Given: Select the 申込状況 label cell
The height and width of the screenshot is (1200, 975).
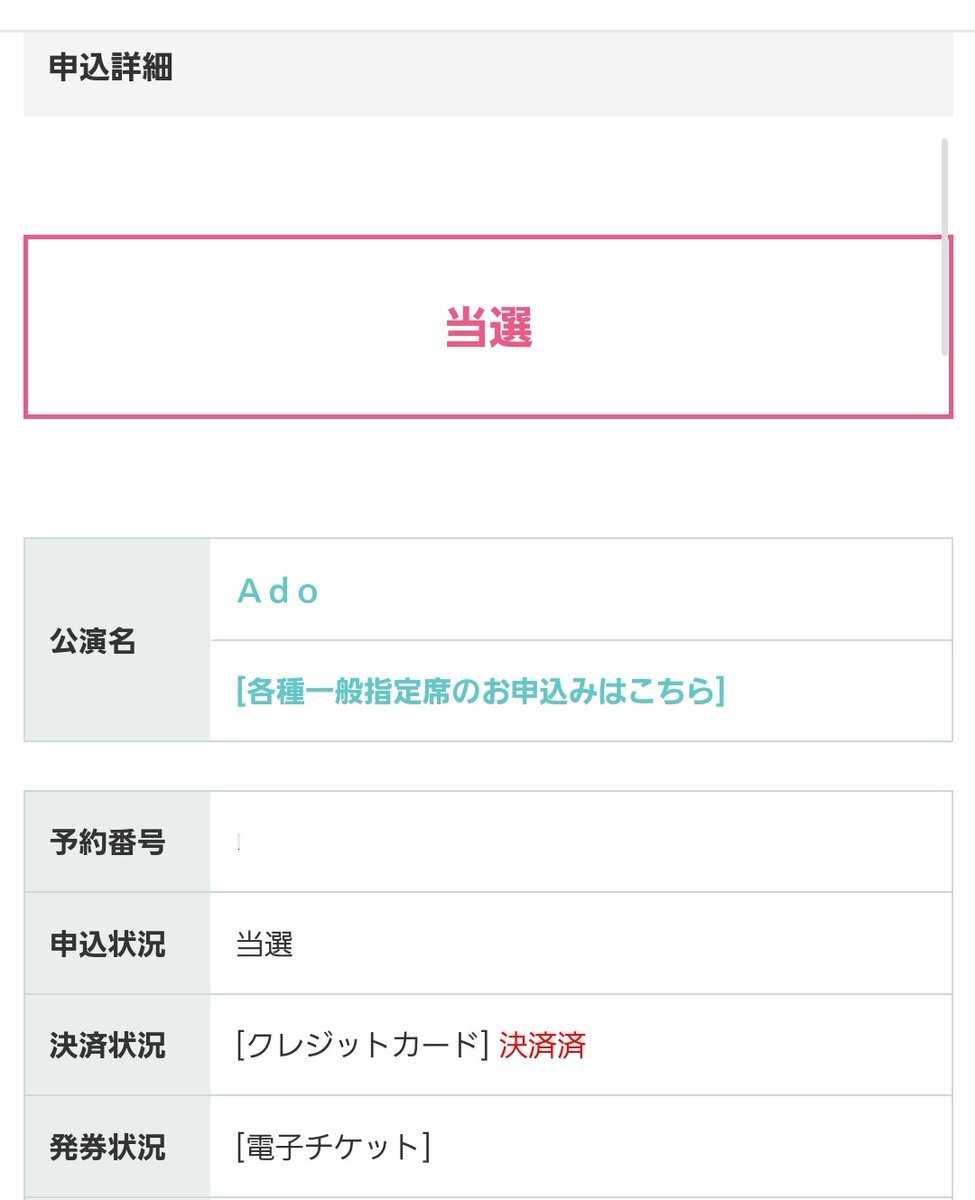Looking at the screenshot, I should pos(117,944).
